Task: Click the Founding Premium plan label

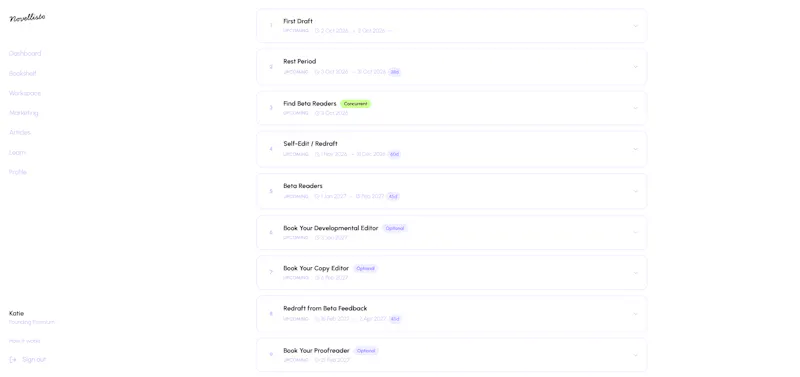Action: [x=32, y=322]
